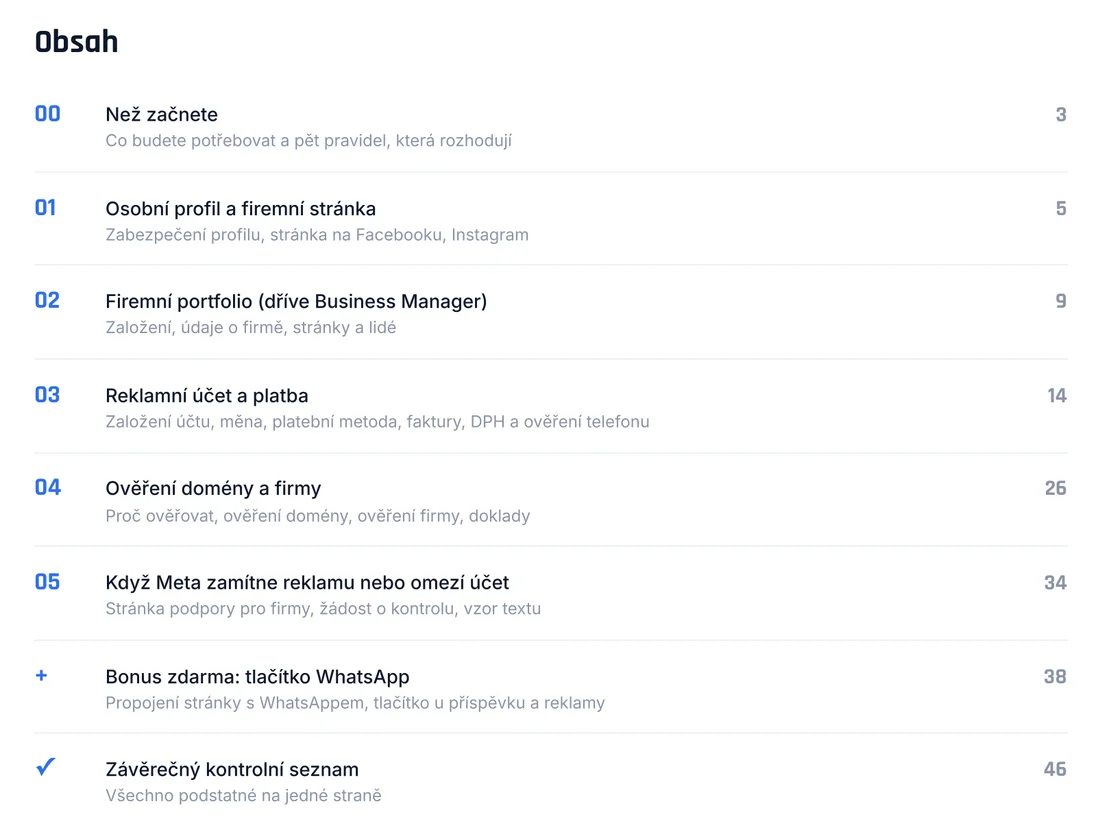Open Reklamní účet a platba section
The height and width of the screenshot is (817, 1100).
(x=207, y=396)
